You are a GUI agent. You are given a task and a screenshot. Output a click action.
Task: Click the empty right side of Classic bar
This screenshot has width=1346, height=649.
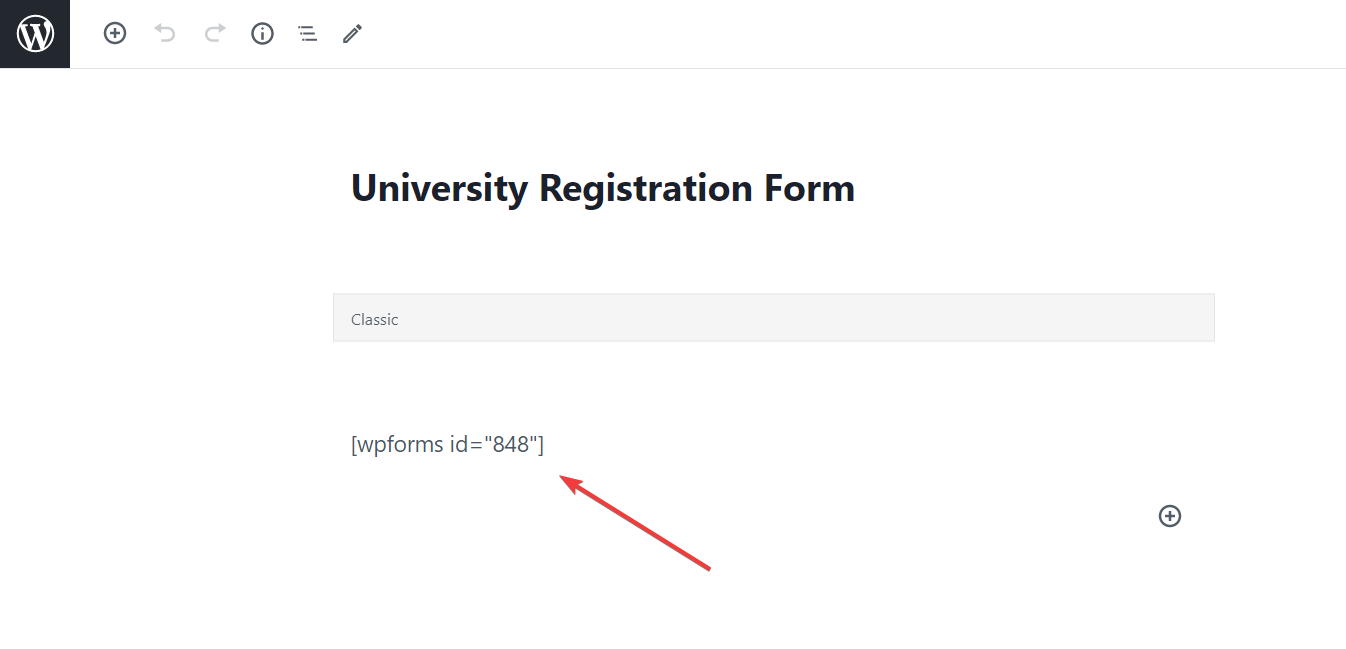[900, 318]
